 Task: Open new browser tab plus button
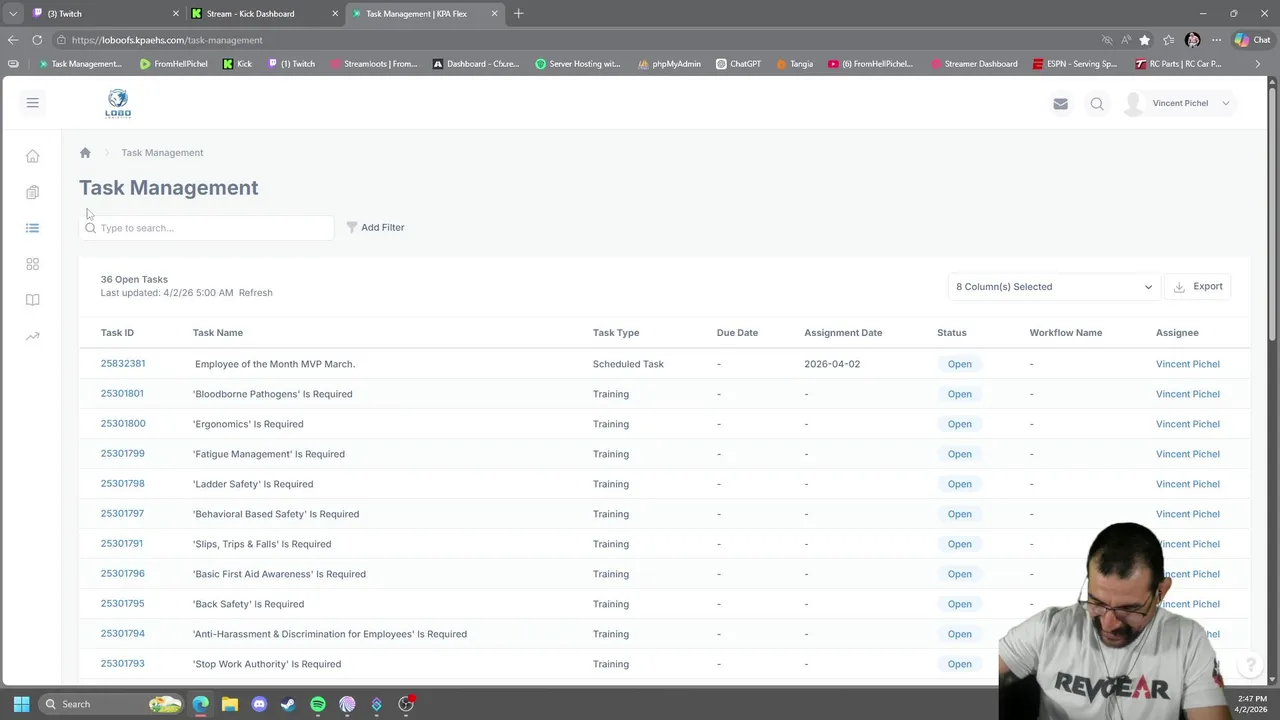click(518, 13)
